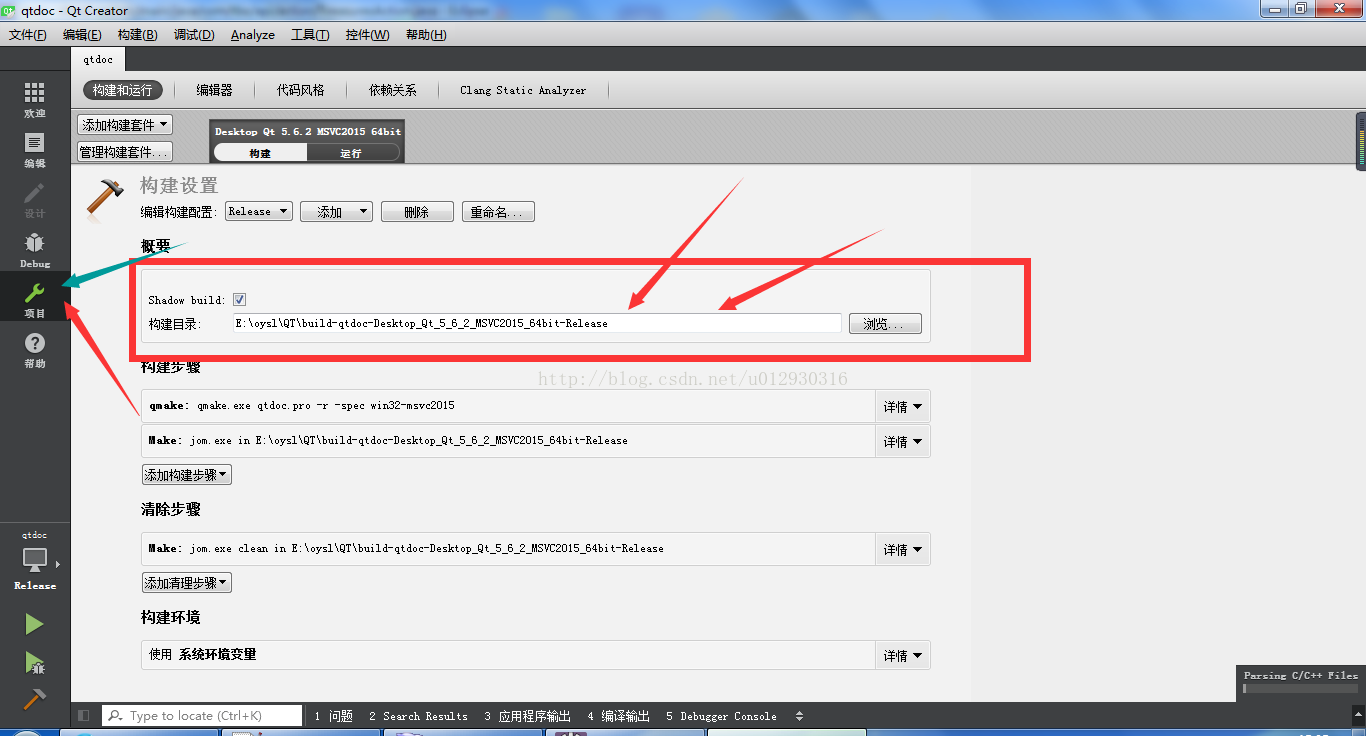Select the 运行 kit sub-tab
This screenshot has height=736, width=1366.
point(351,153)
